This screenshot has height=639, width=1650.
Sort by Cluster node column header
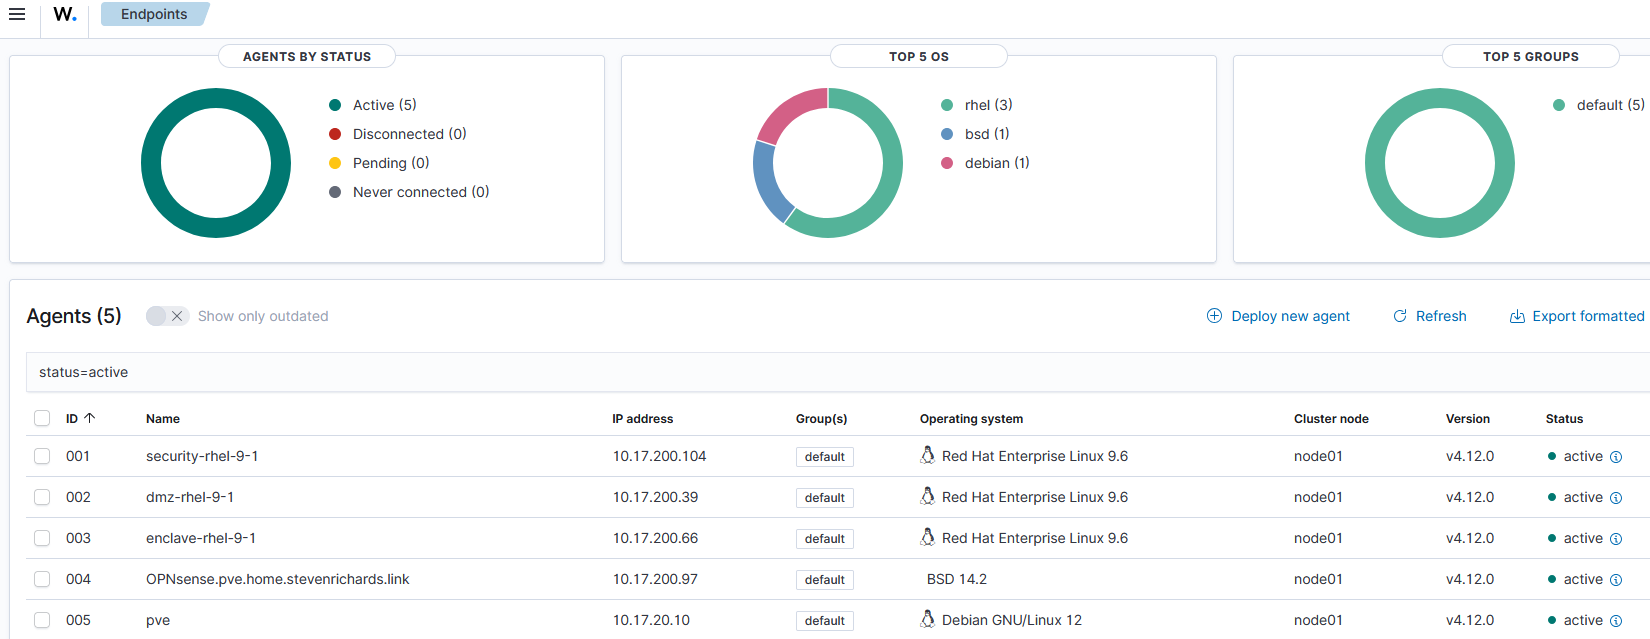1331,419
